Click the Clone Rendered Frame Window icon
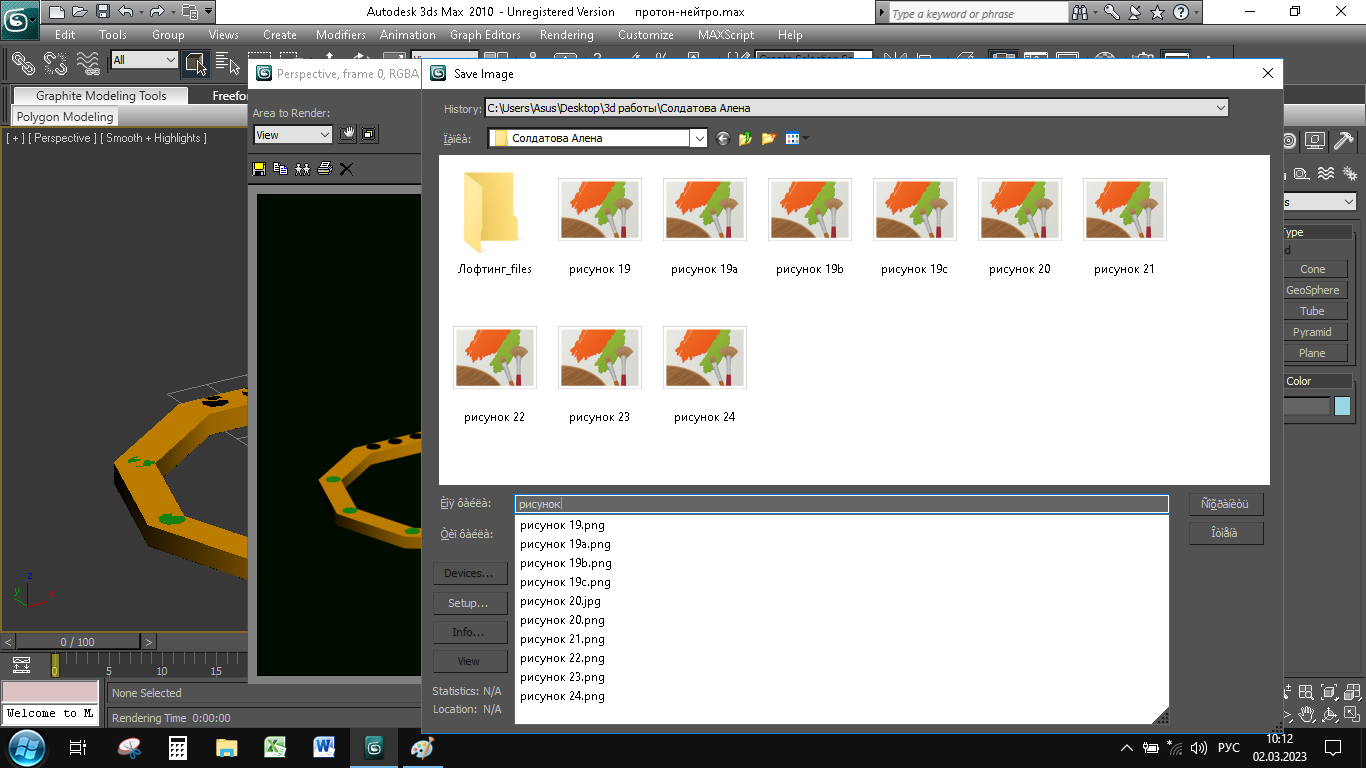This screenshot has width=1366, height=768. 302,169
